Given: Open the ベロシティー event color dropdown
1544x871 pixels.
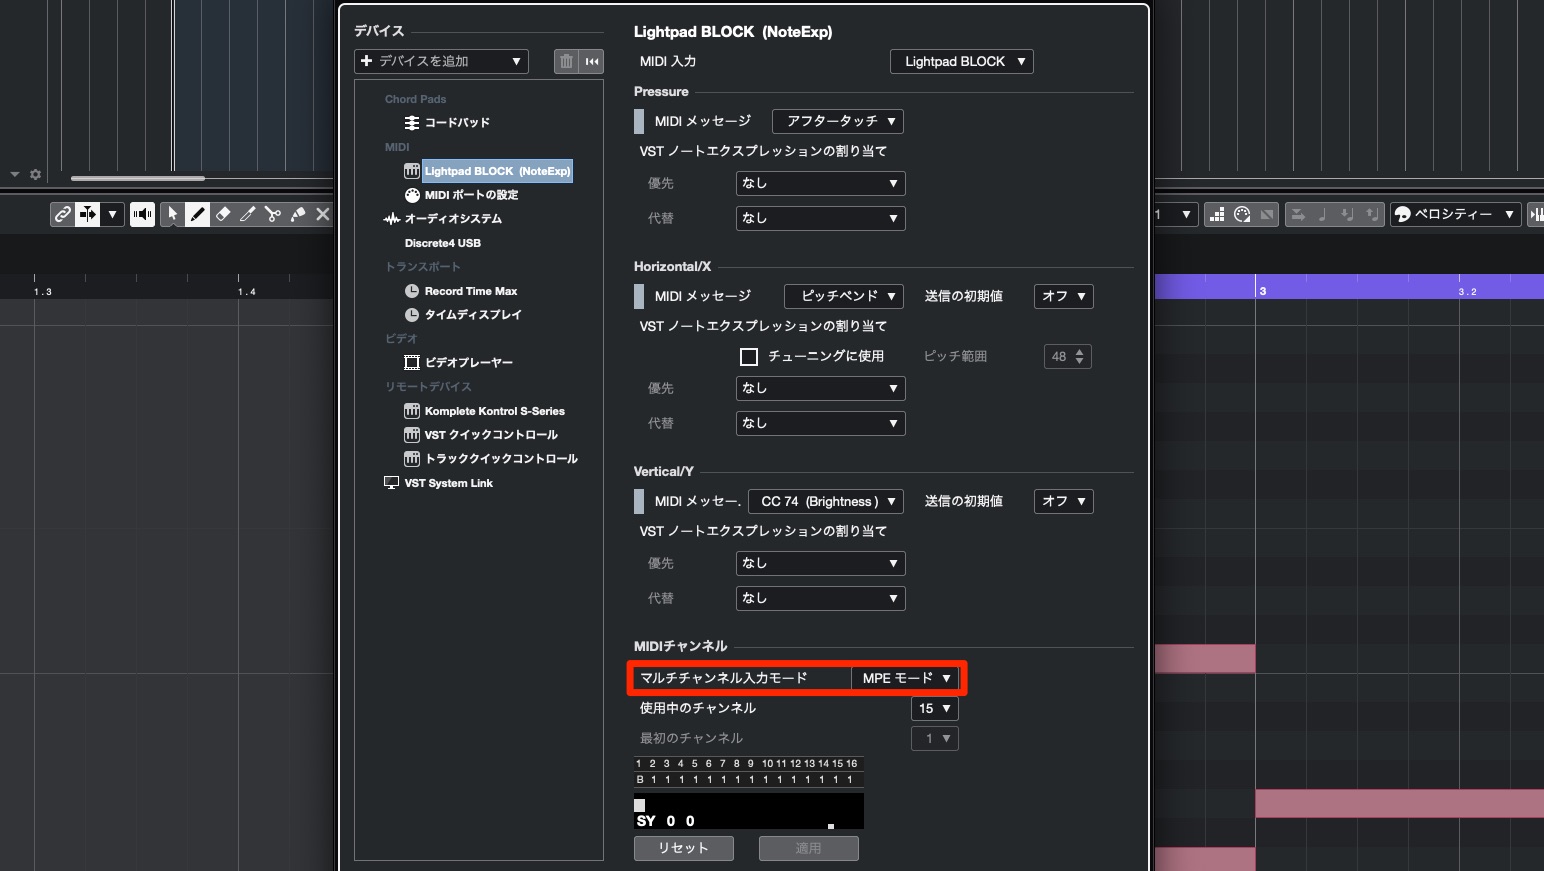Looking at the screenshot, I should click(1455, 214).
